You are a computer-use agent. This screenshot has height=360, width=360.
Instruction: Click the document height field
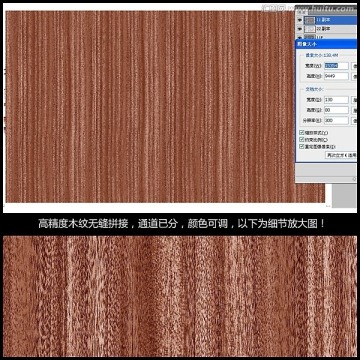point(336,110)
